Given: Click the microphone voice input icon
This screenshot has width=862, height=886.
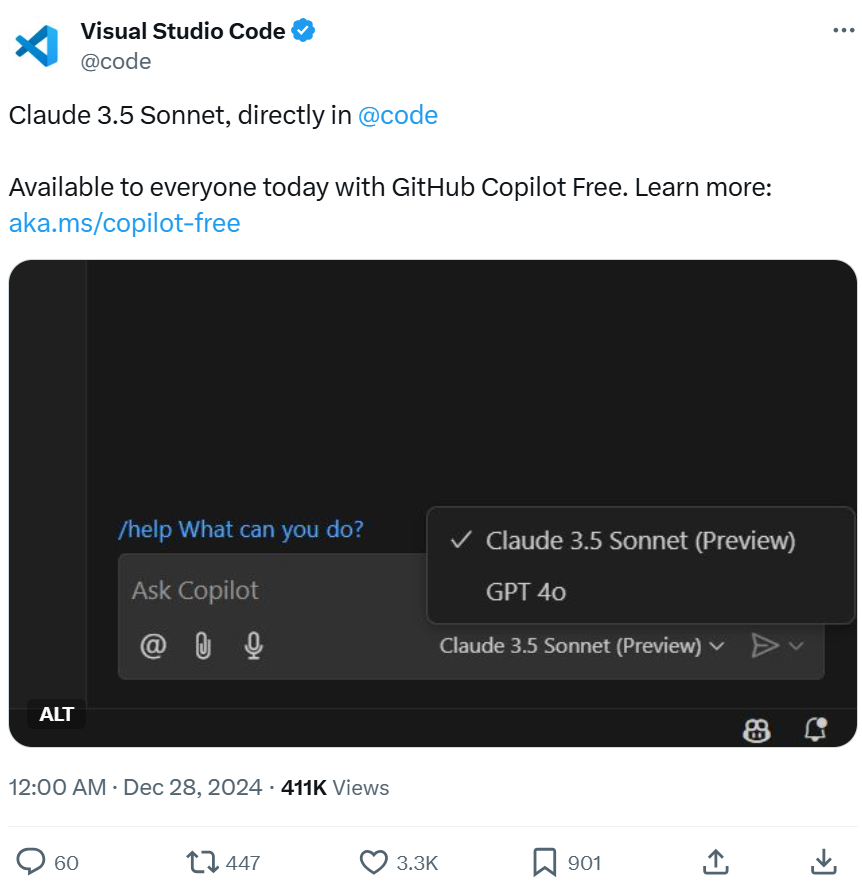Looking at the screenshot, I should (253, 645).
